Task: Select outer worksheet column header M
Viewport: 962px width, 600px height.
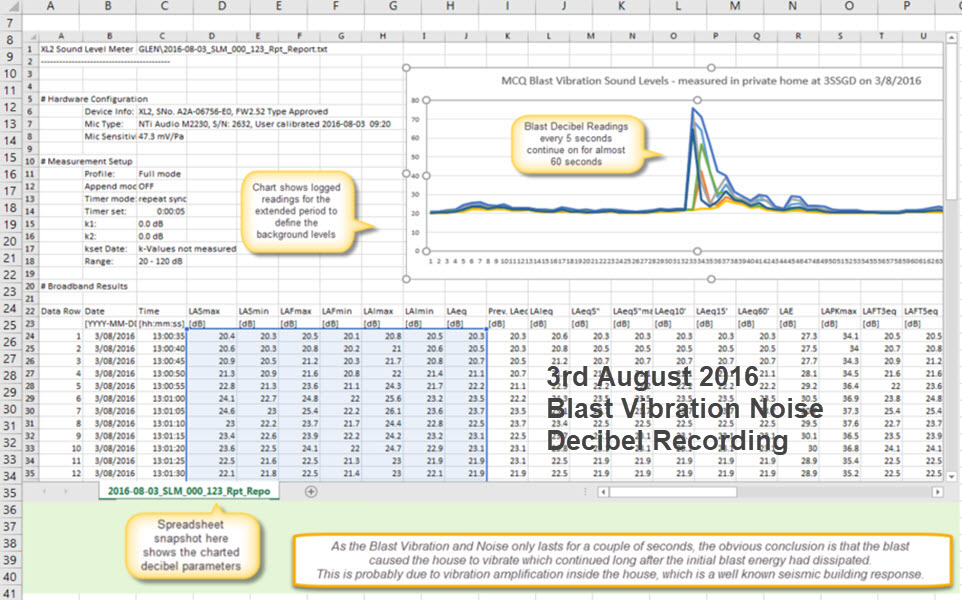Action: tap(735, 7)
